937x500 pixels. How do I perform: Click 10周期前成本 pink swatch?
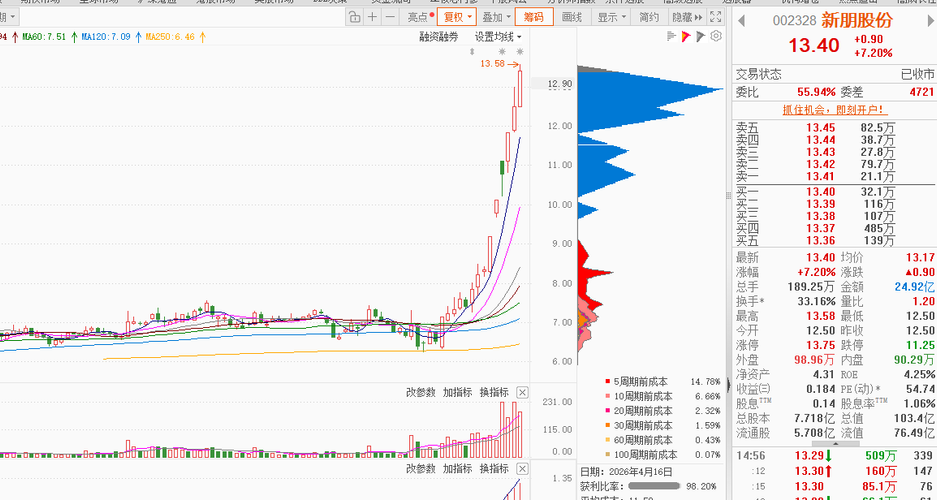click(608, 396)
